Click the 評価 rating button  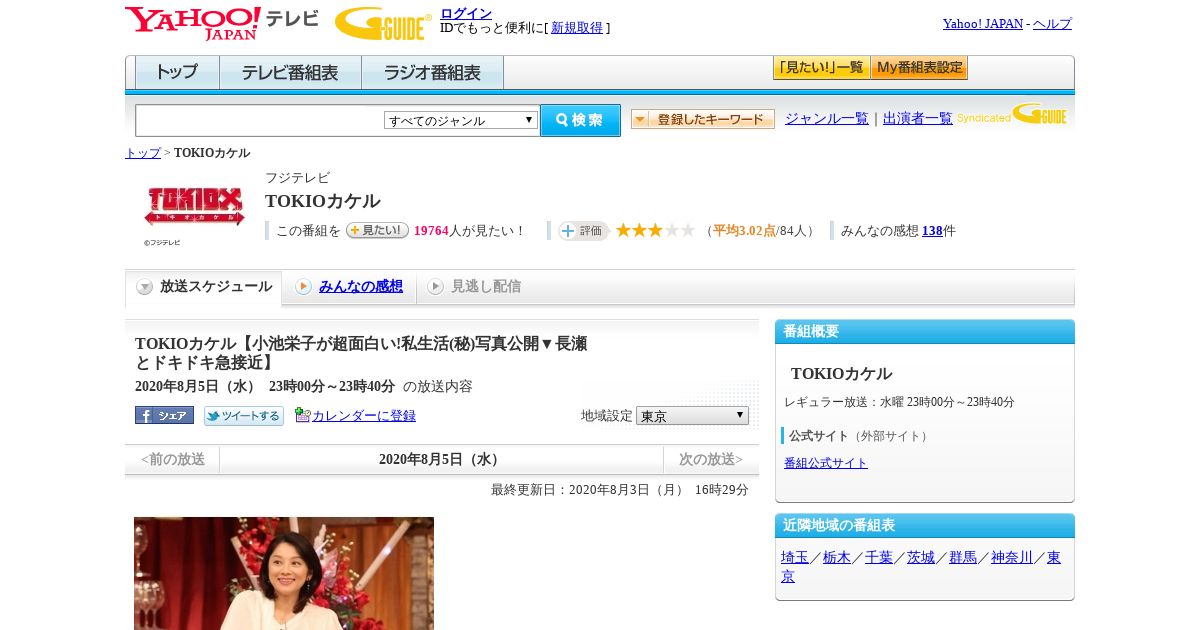pos(583,231)
